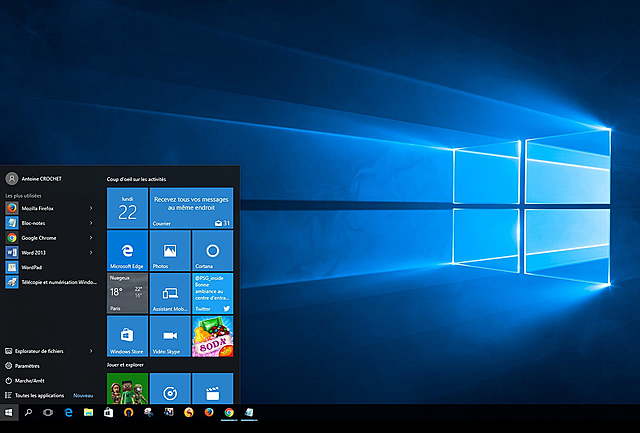
Task: Open the taskbar search magnifier
Action: (x=28, y=413)
